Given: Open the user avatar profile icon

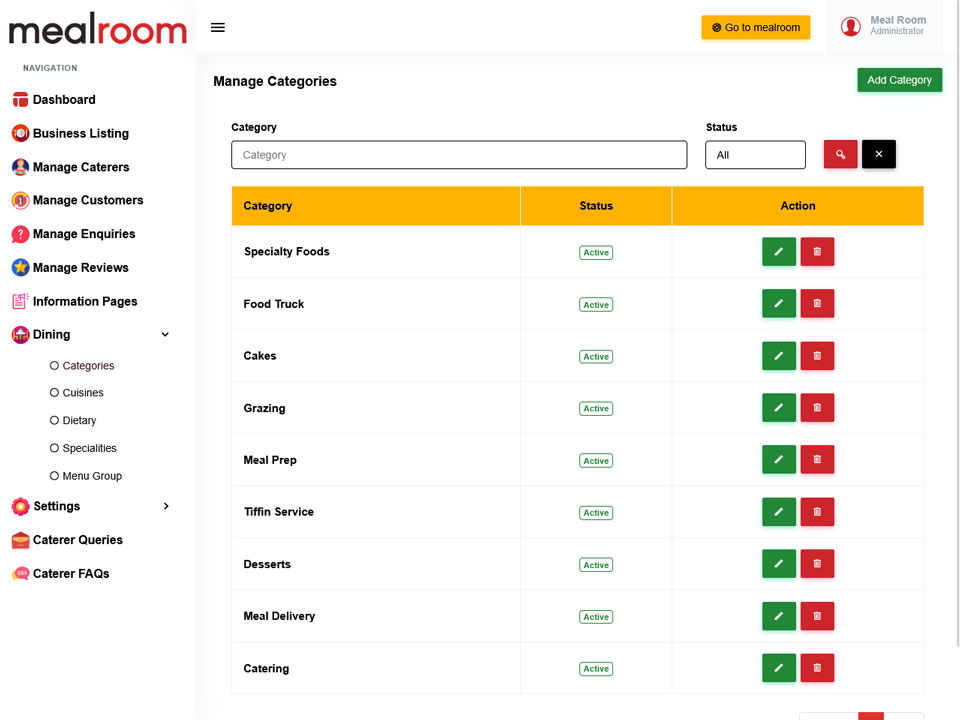Looking at the screenshot, I should [x=850, y=26].
